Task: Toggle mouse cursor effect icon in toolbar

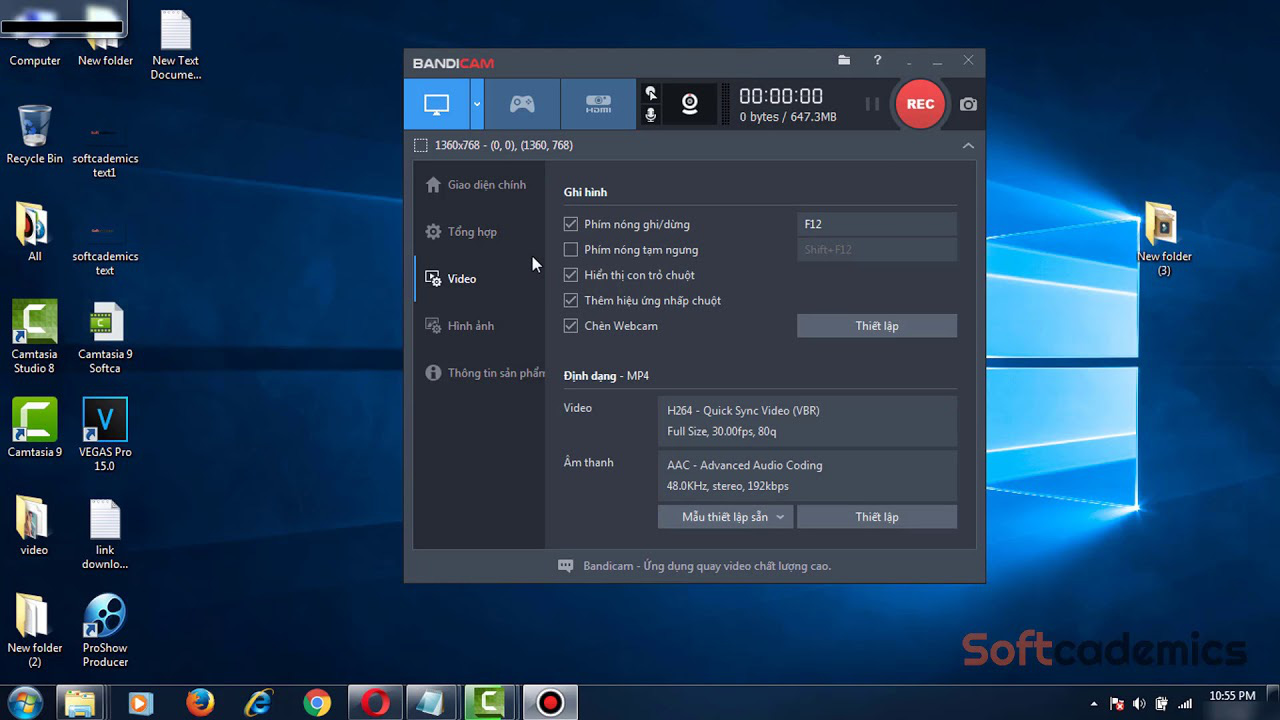Action: coord(651,93)
